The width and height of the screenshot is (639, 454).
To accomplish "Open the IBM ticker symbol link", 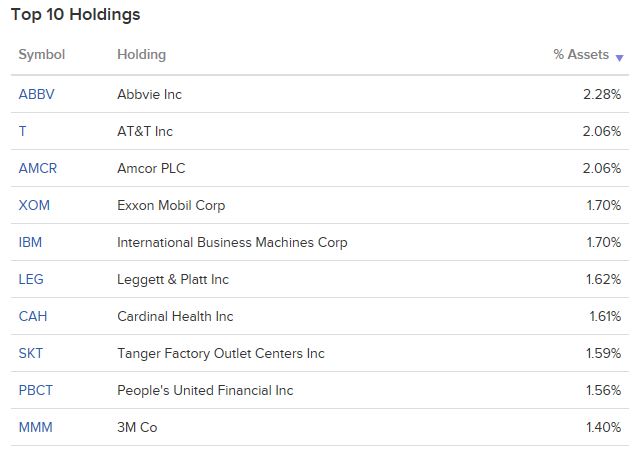I will (30, 242).
